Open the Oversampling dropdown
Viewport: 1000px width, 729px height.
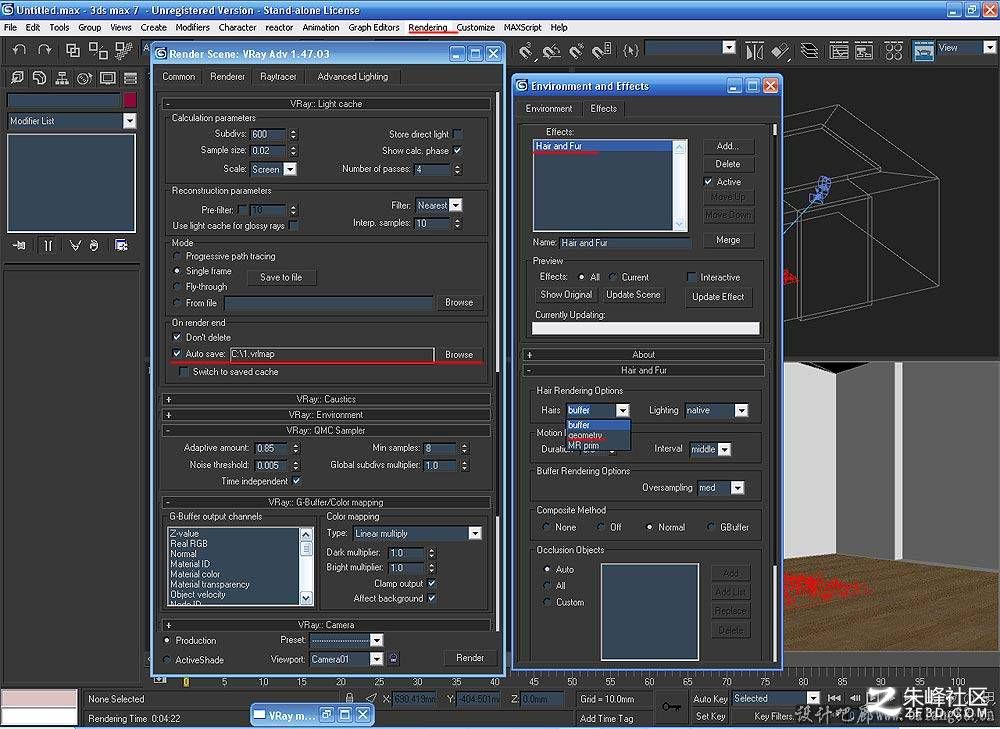(737, 488)
